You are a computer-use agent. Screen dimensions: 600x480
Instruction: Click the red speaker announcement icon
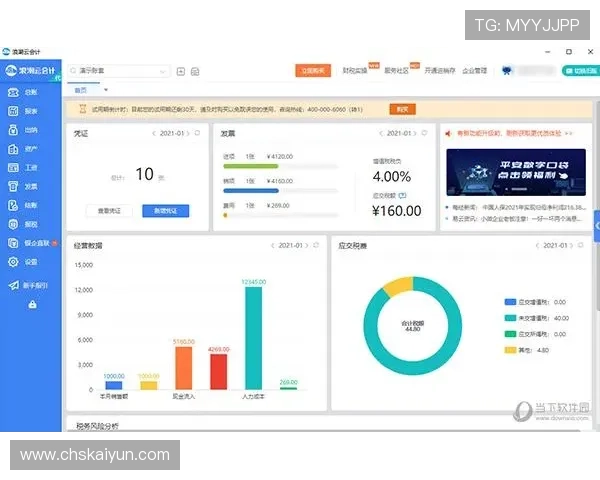coord(448,134)
